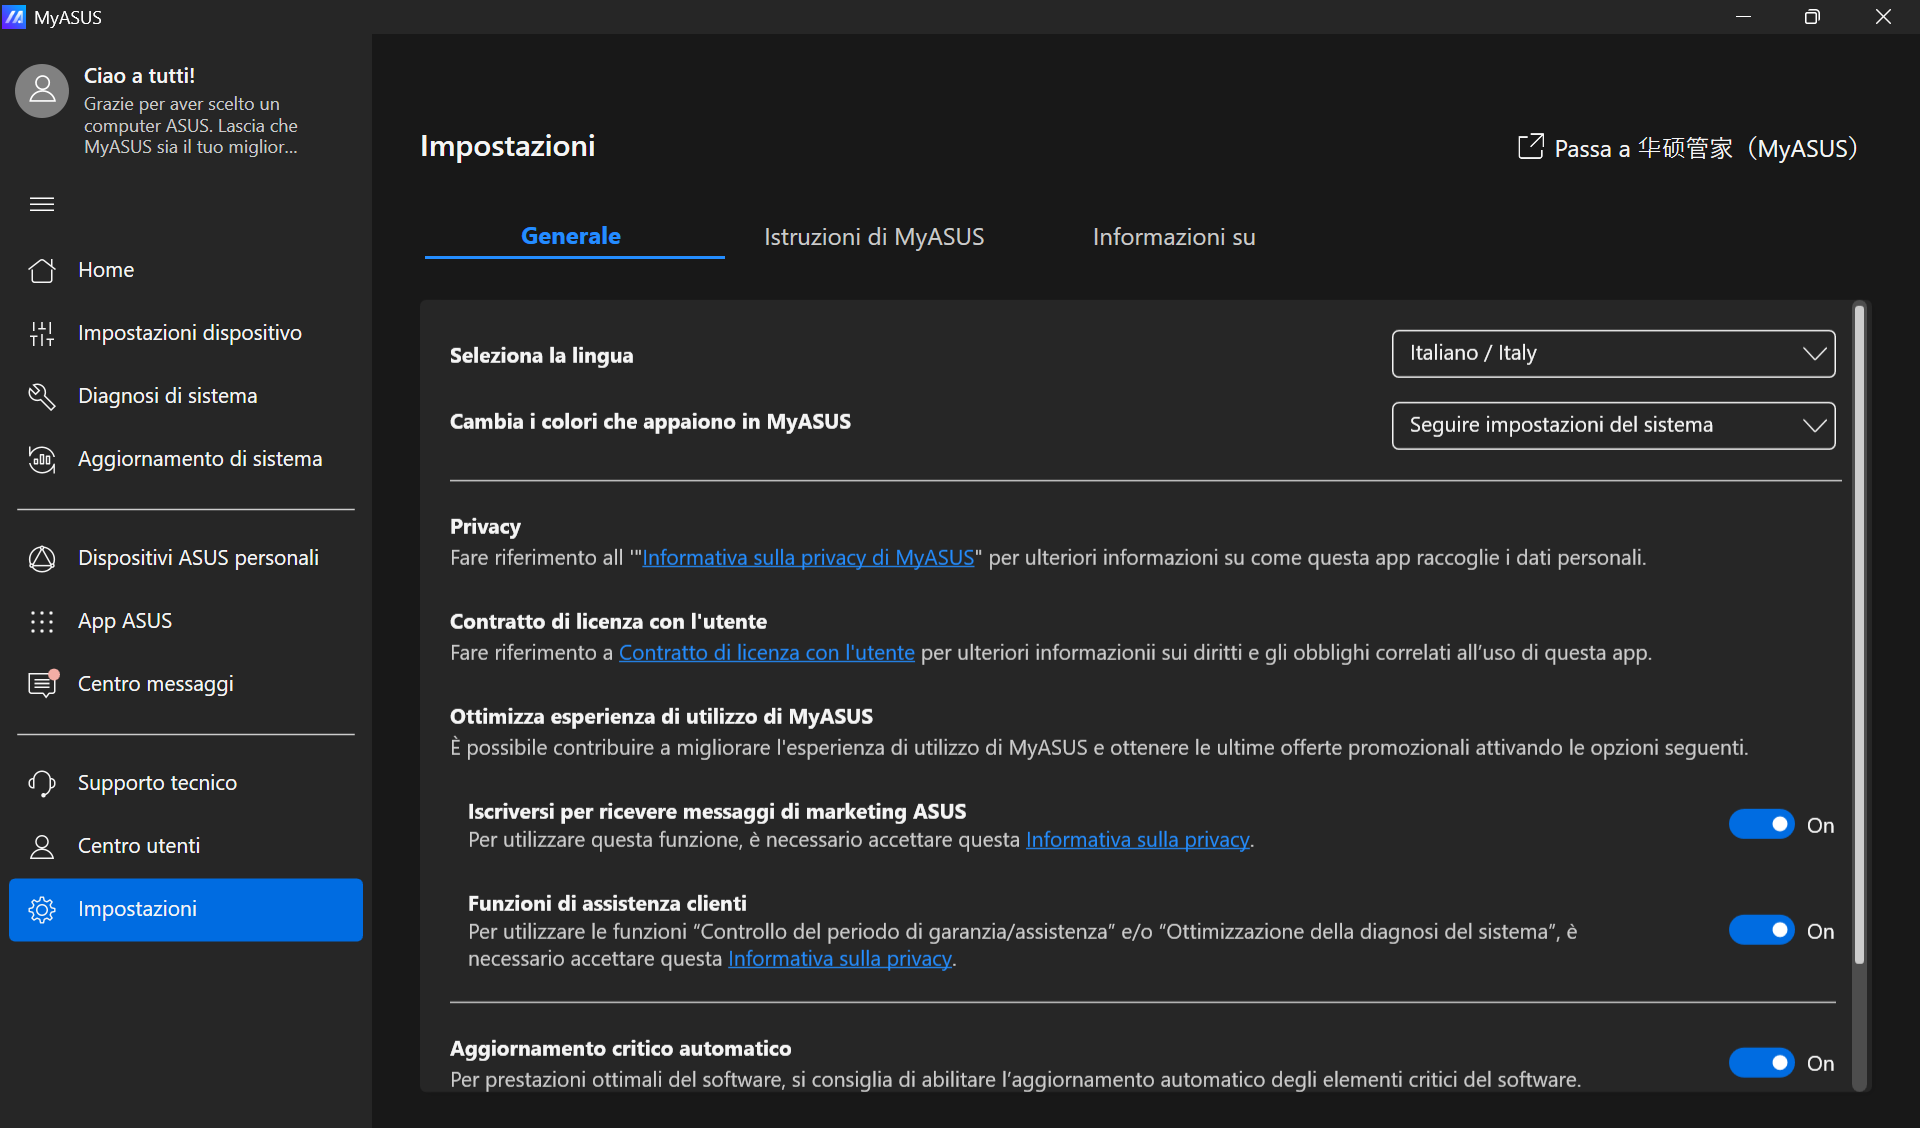Open Dispositivi ASUS personali
This screenshot has width=1920, height=1128.
(x=186, y=558)
